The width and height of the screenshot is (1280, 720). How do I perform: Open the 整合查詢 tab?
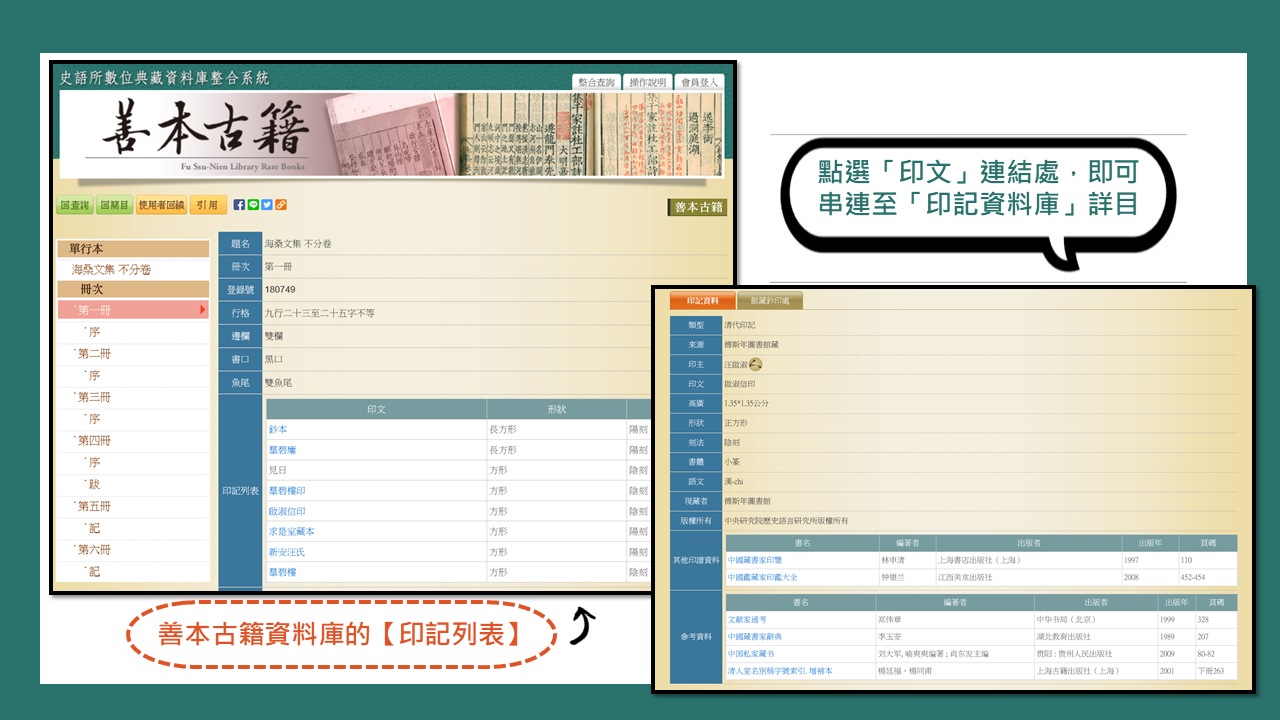click(x=596, y=82)
